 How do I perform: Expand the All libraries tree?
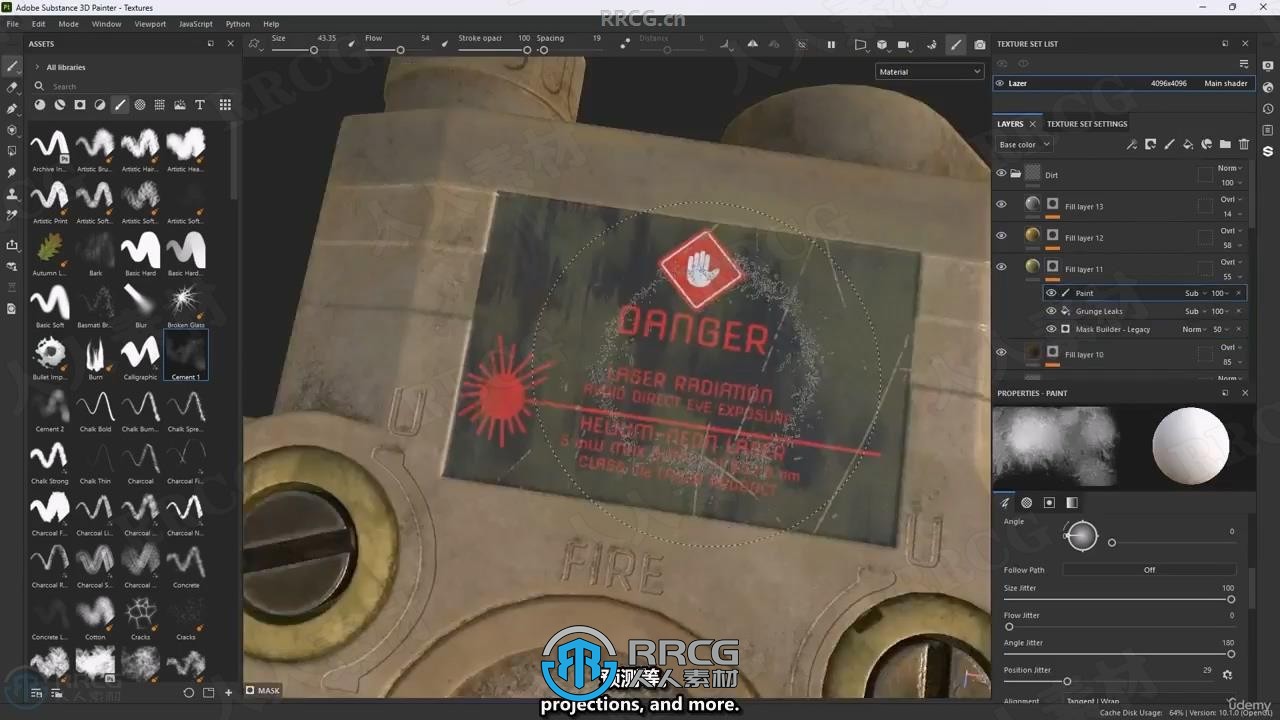(x=37, y=67)
